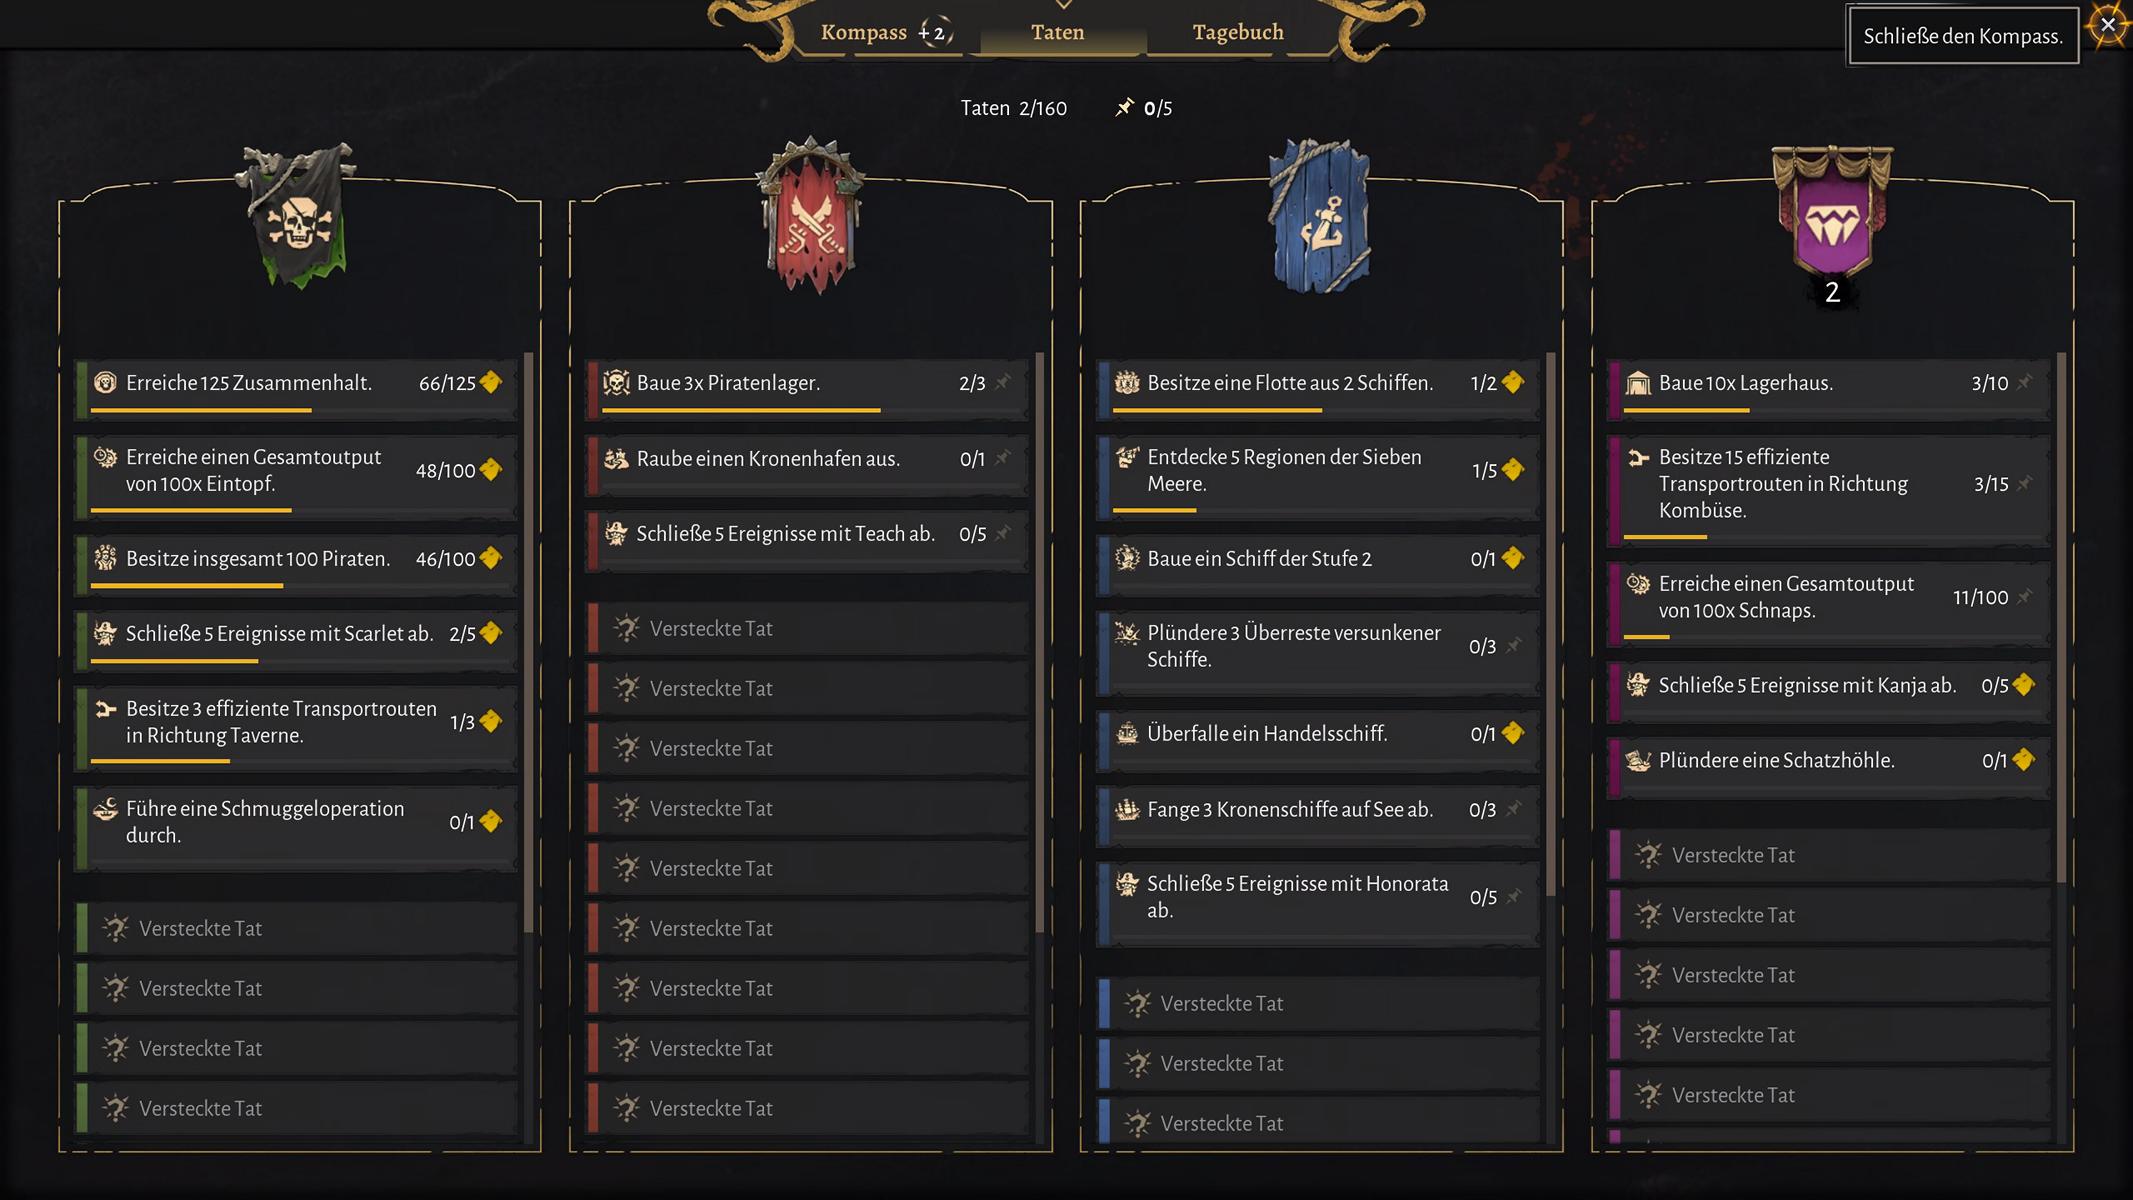Click the blue anchor banner

(1320, 216)
